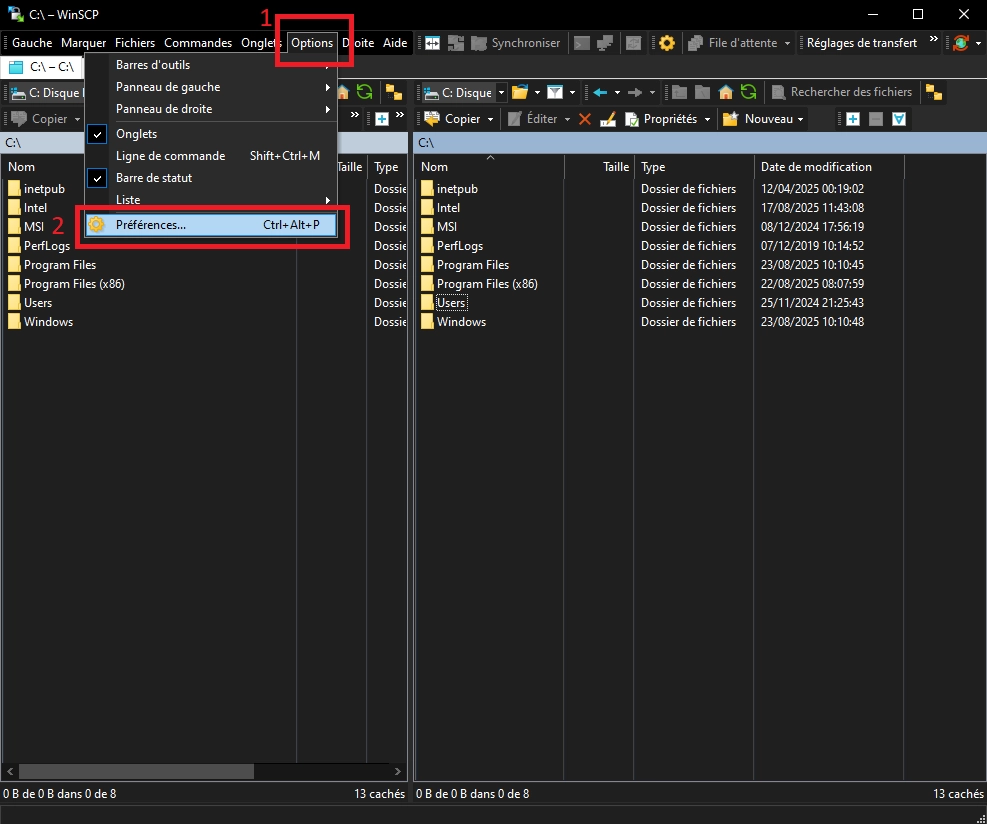Click the right panel open directory folder icon
Screen dimensions: 987x824
coord(519,93)
